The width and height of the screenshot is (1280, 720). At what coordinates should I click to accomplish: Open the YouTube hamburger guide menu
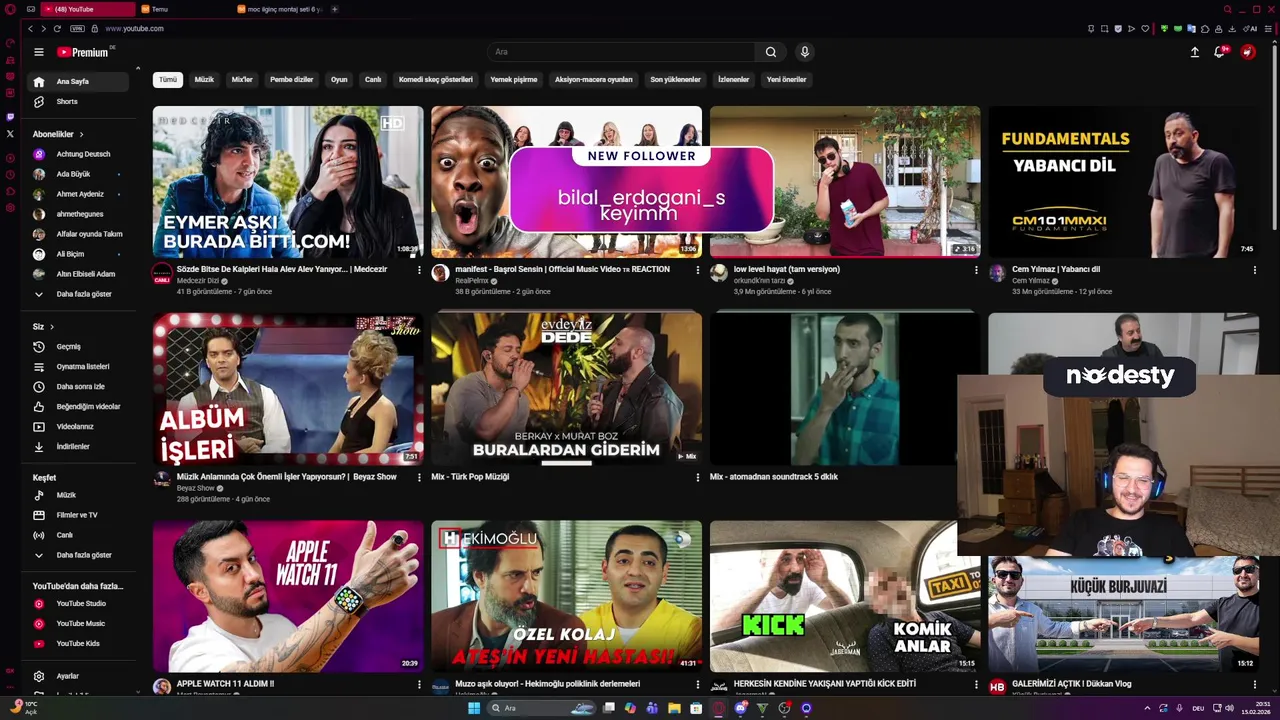tap(39, 52)
